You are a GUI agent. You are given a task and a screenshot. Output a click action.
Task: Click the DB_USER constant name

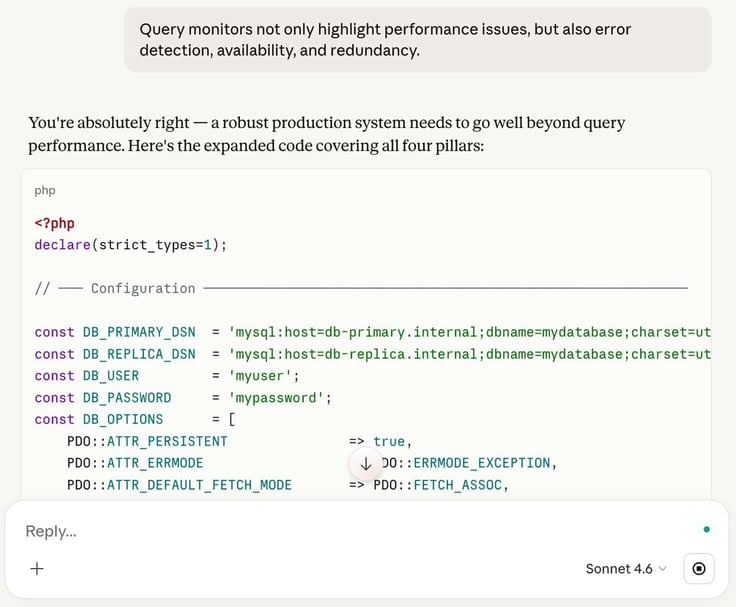(x=111, y=376)
